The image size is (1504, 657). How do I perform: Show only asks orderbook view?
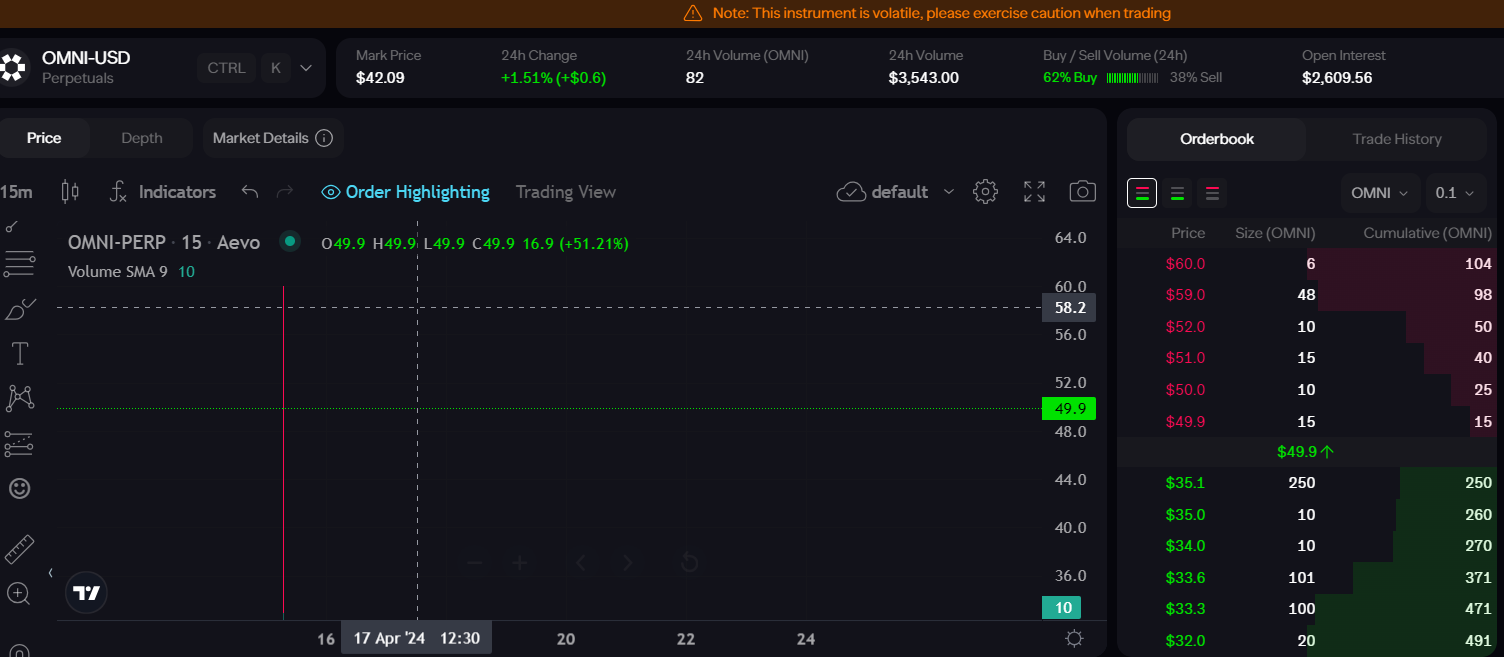1213,193
